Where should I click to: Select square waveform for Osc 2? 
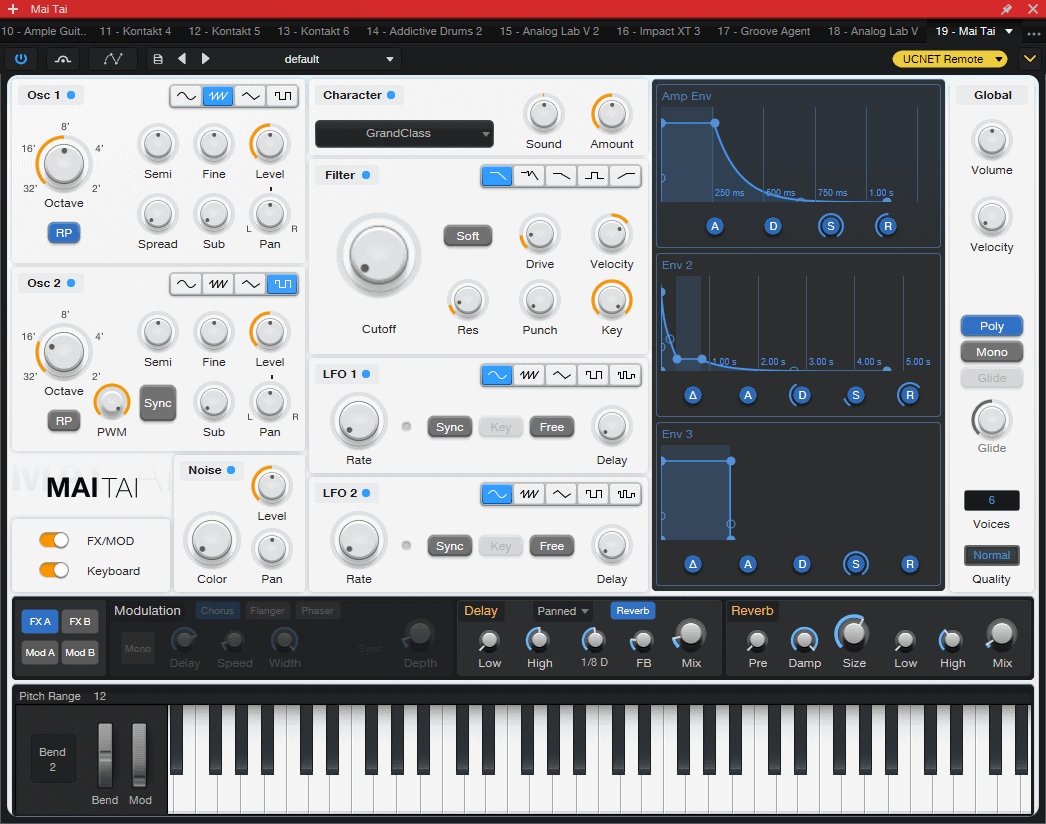pyautogui.click(x=282, y=284)
